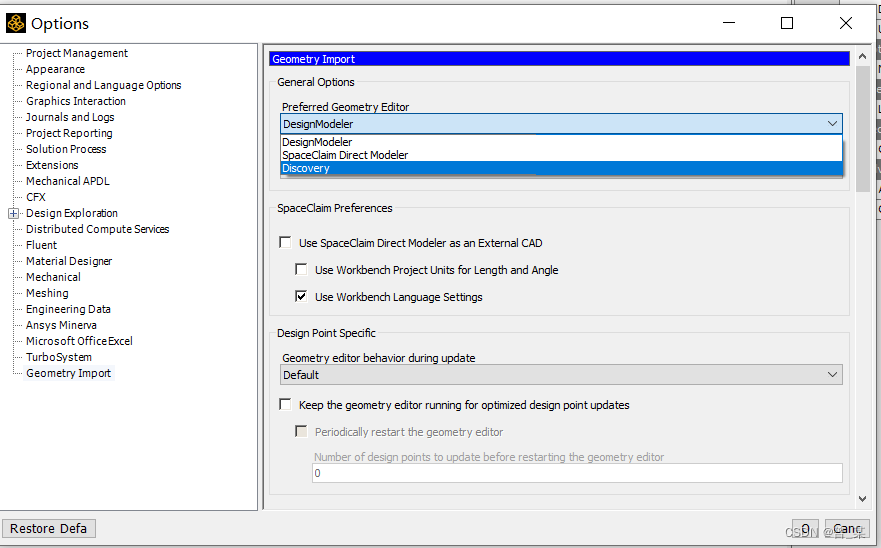Viewport: 881px width, 548px height.
Task: Open Material Designer options
Action: point(69,261)
